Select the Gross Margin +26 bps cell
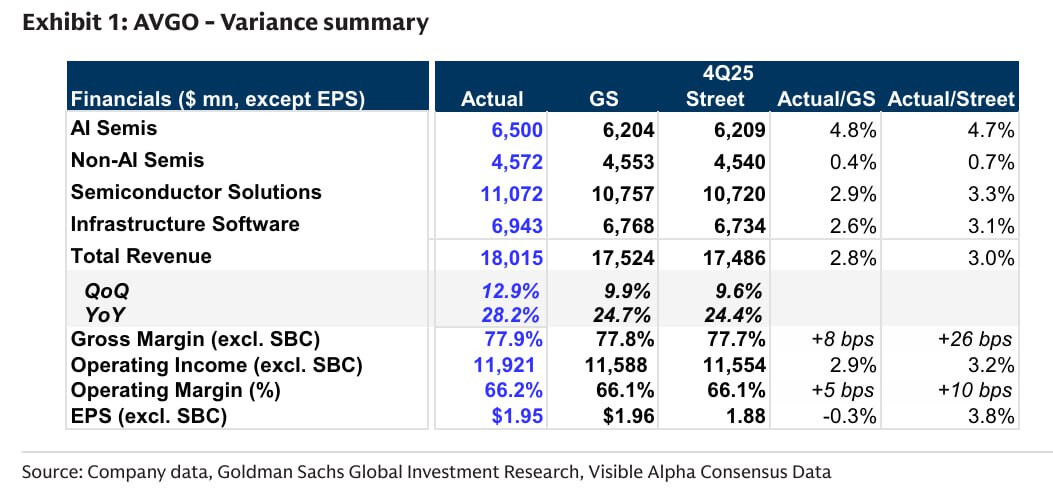The width and height of the screenshot is (1053, 495). tap(978, 341)
